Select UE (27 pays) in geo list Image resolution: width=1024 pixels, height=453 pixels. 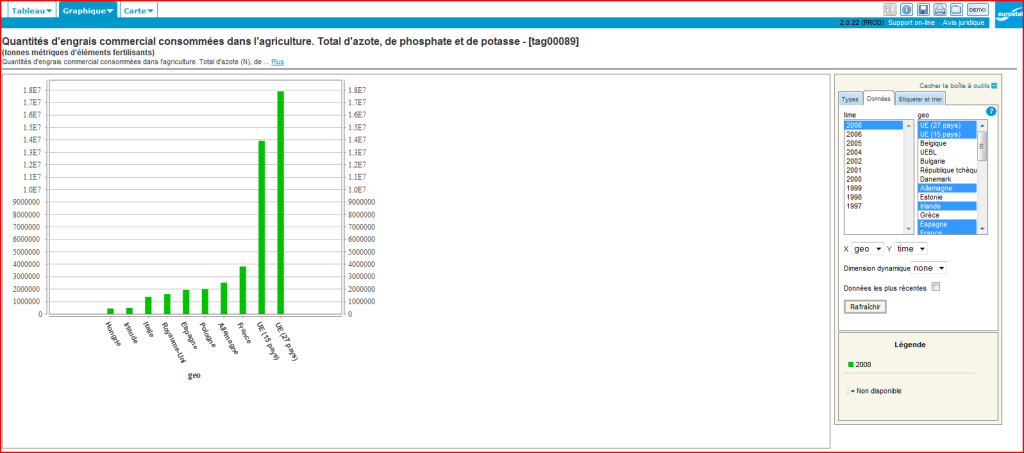pos(947,125)
